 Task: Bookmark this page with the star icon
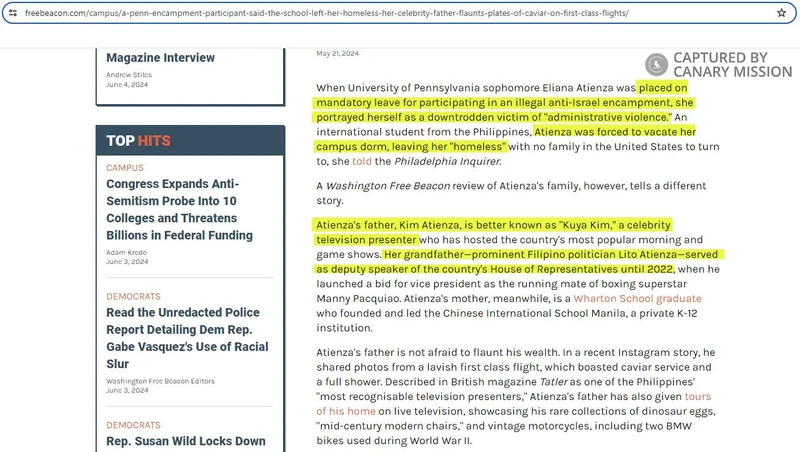pyautogui.click(x=781, y=13)
